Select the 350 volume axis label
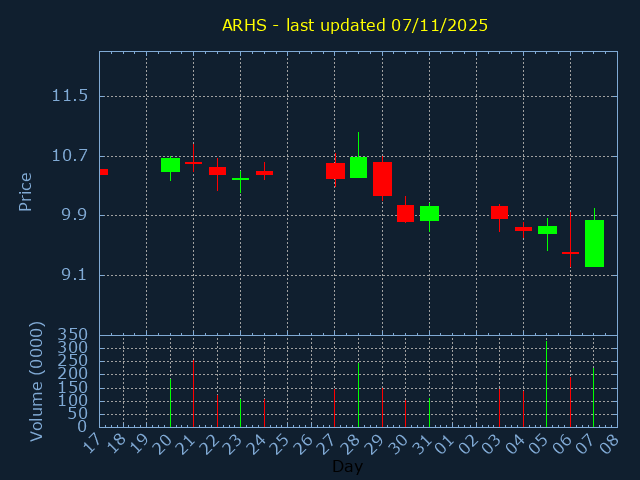The width and height of the screenshot is (640, 480). pyautogui.click(x=72, y=335)
